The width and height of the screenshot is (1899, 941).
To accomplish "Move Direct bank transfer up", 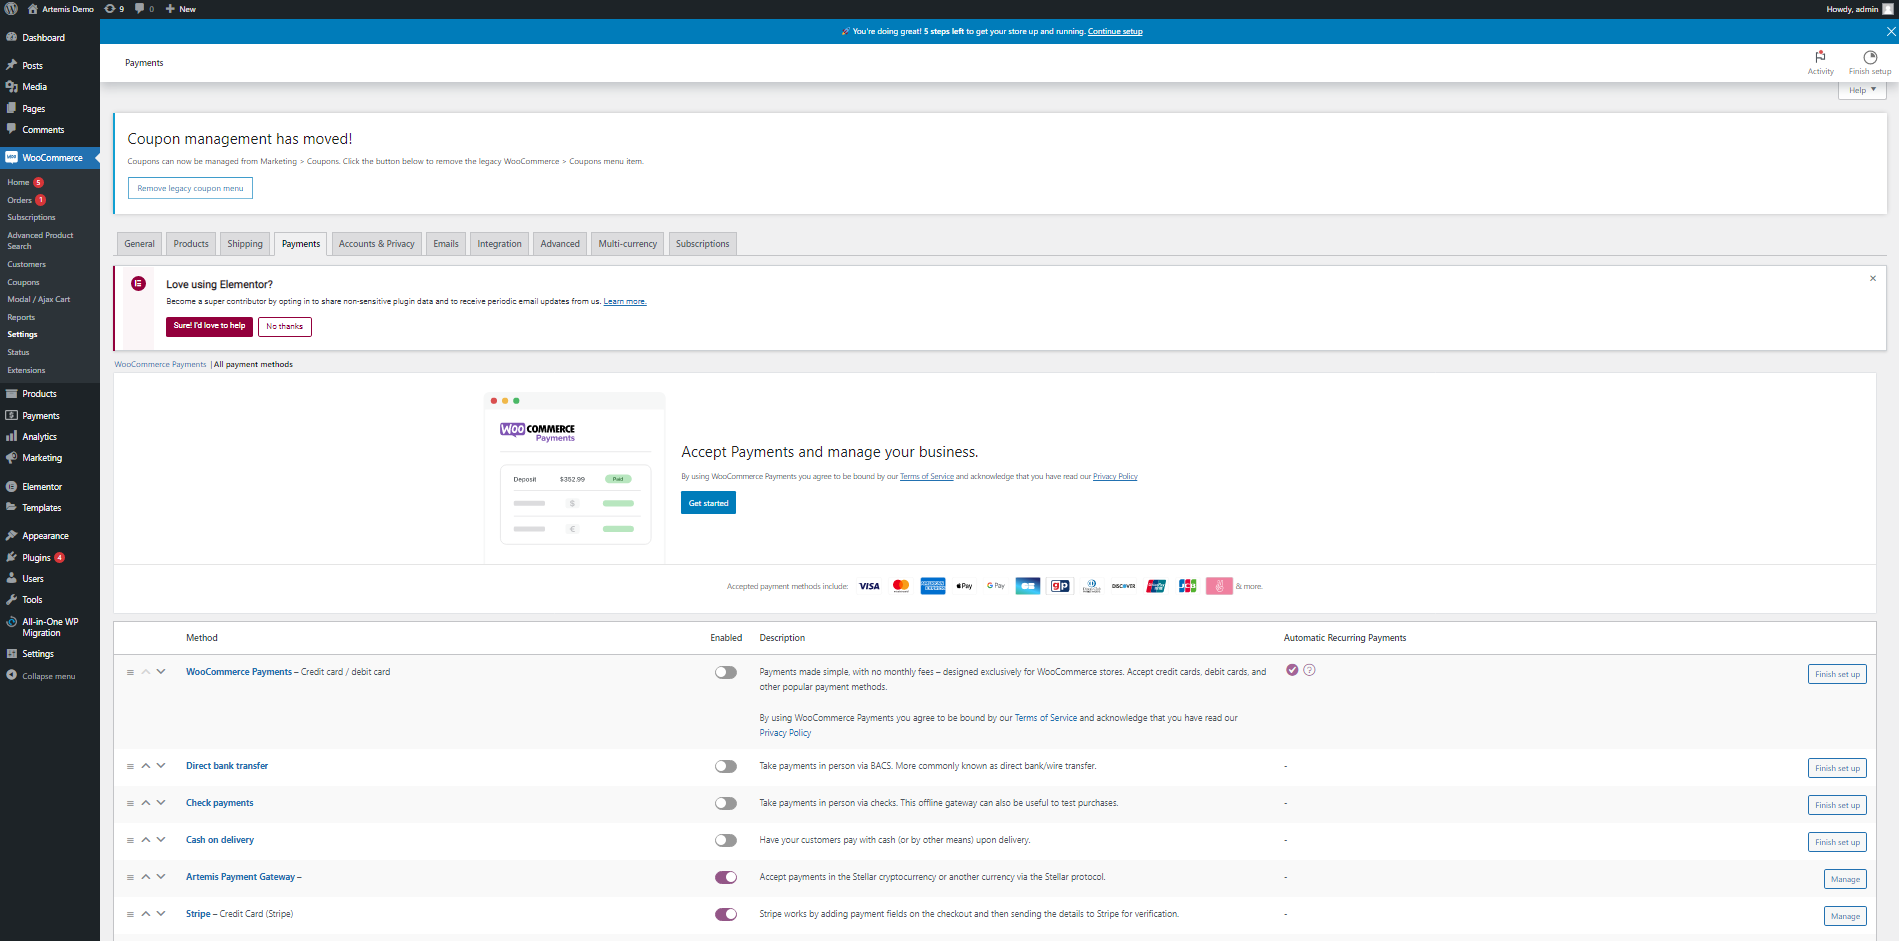I will 146,766.
